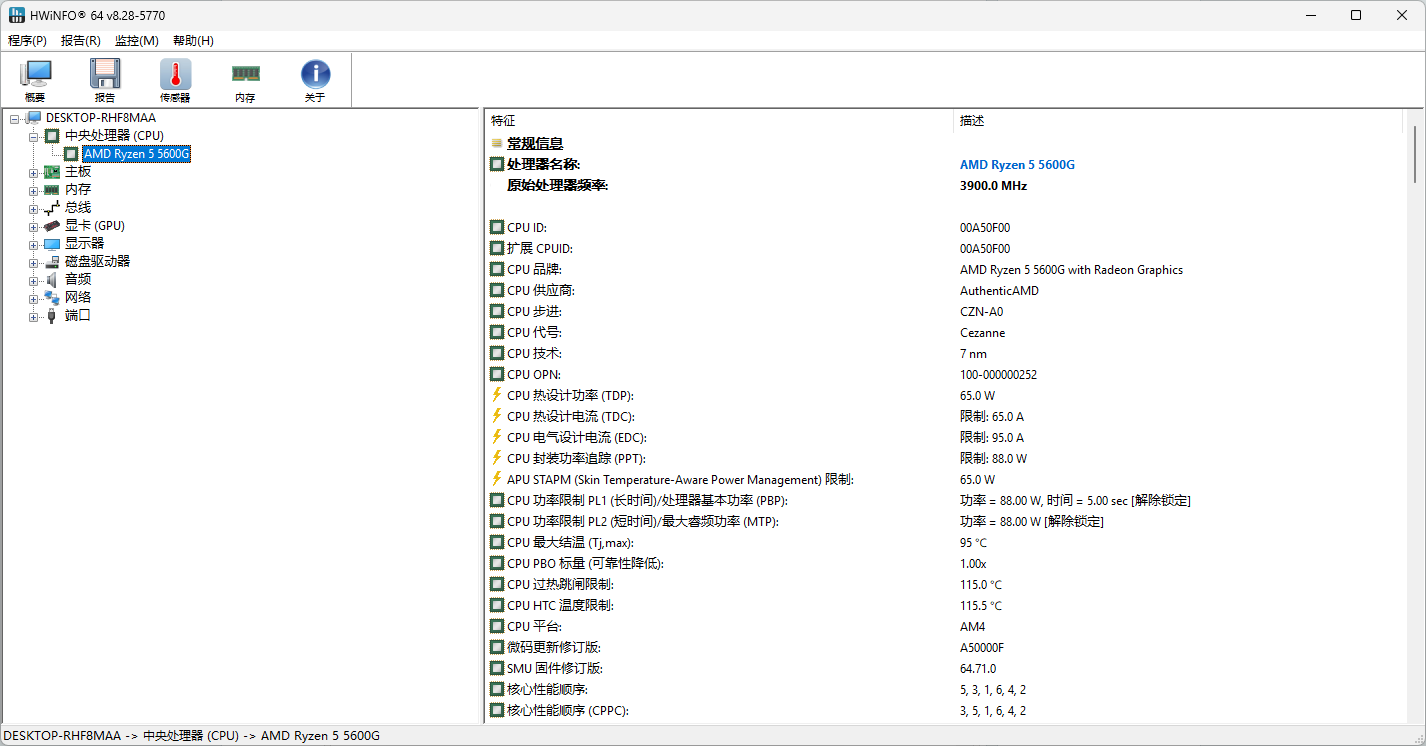Click the 核心性能顺序 (CPPC) label
1426x746 pixels.
[567, 711]
